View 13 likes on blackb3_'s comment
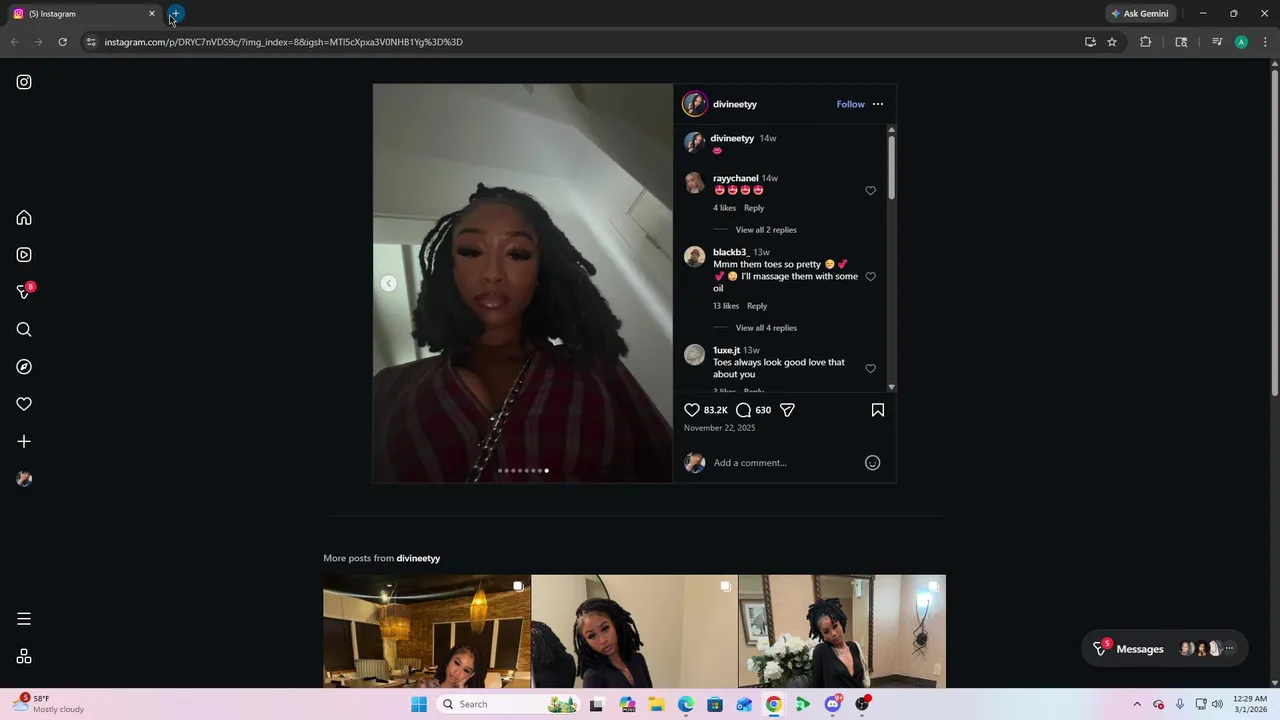The image size is (1280, 720). click(726, 306)
